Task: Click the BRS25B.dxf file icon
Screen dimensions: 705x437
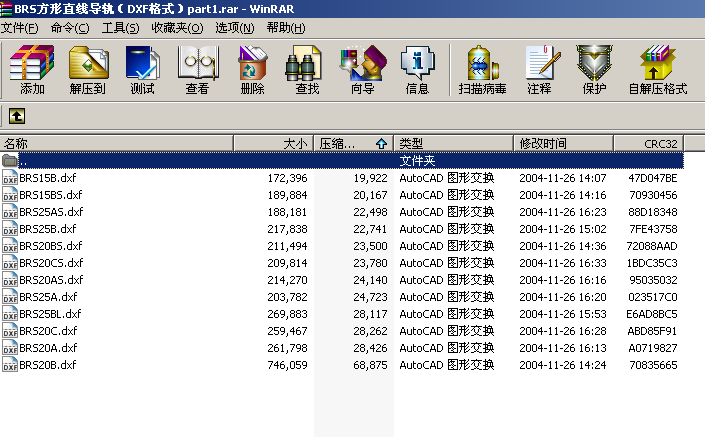Action: (10, 229)
